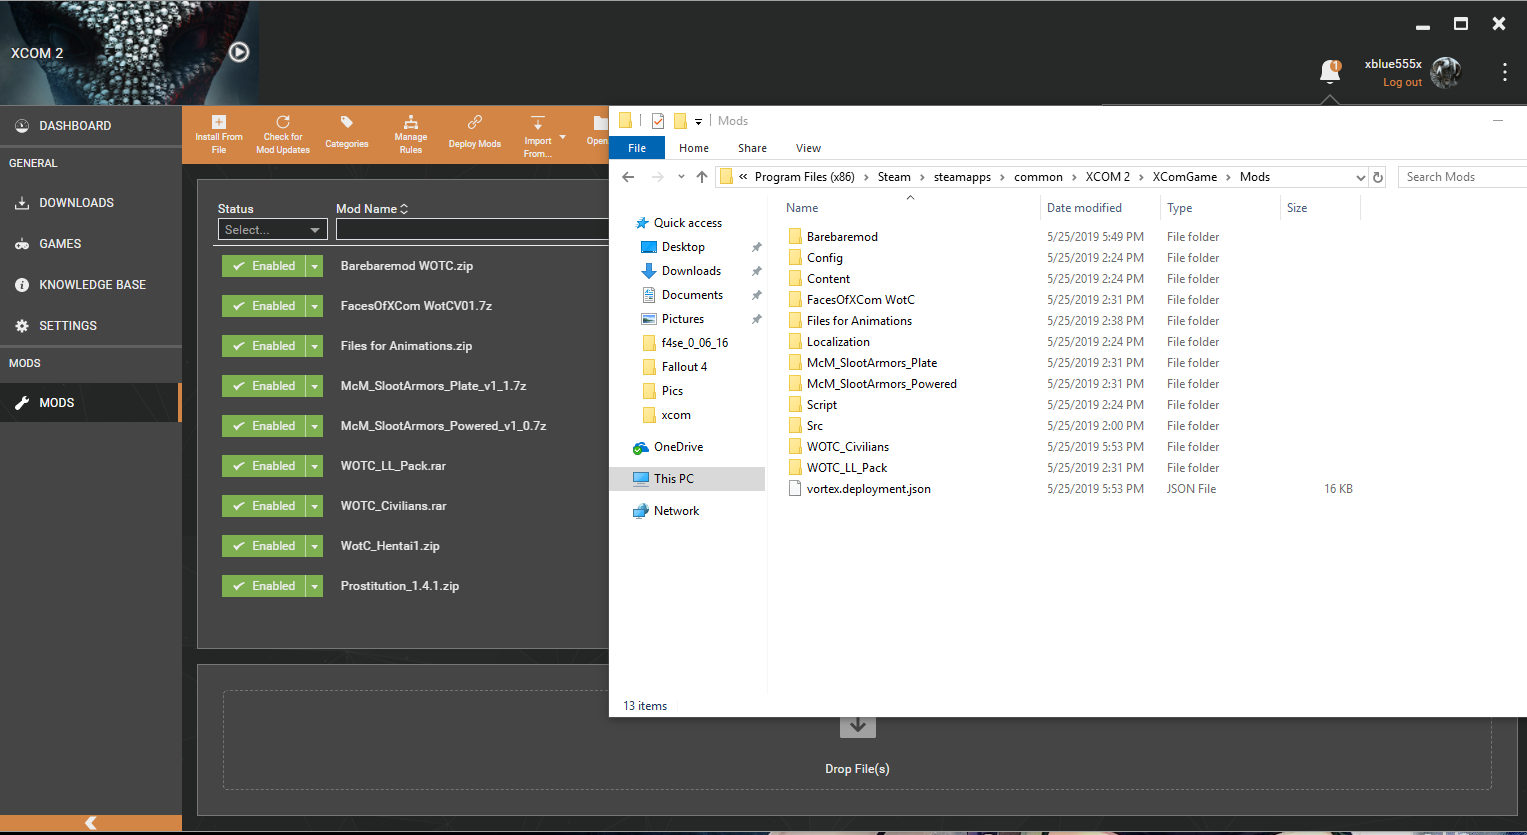Open Dashboard in the Vortex sidebar
Viewport: 1527px width, 835px height.
(90, 126)
